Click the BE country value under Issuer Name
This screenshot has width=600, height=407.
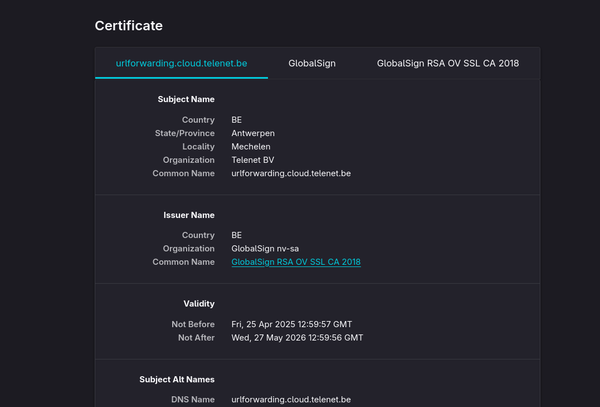(x=237, y=235)
